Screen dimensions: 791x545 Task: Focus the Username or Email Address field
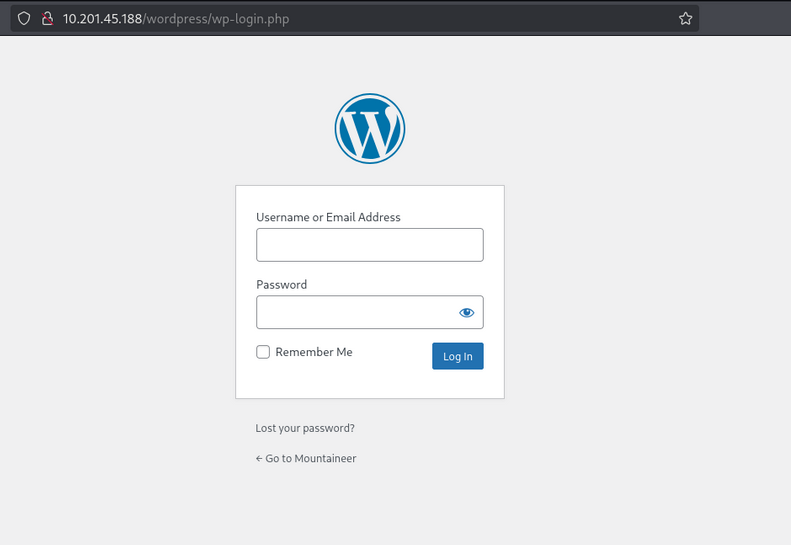click(x=370, y=245)
